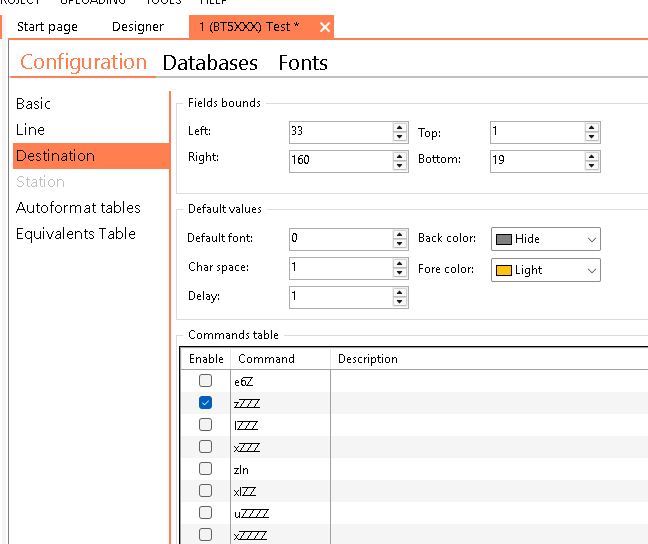
Task: Click the Bottom bounds input field
Action: pyautogui.click(x=537, y=161)
